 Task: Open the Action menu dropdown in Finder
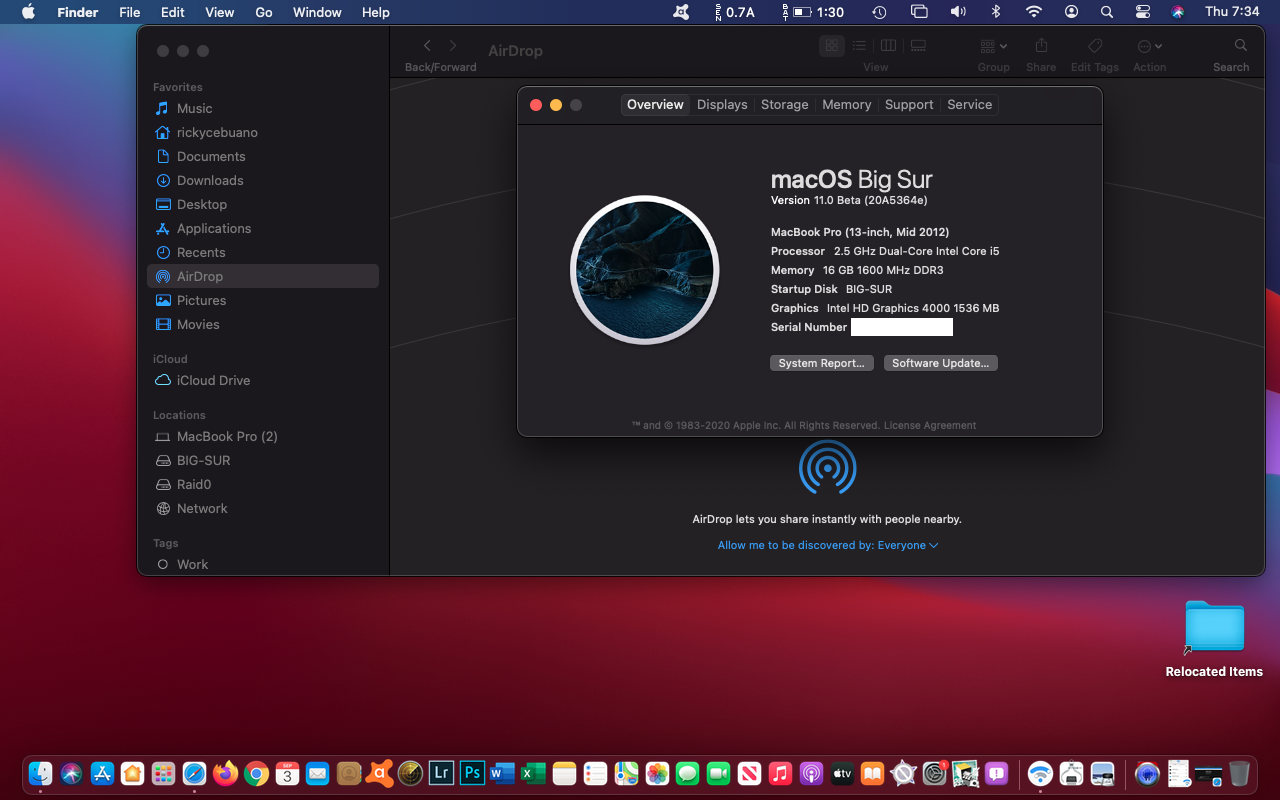tap(1150, 46)
